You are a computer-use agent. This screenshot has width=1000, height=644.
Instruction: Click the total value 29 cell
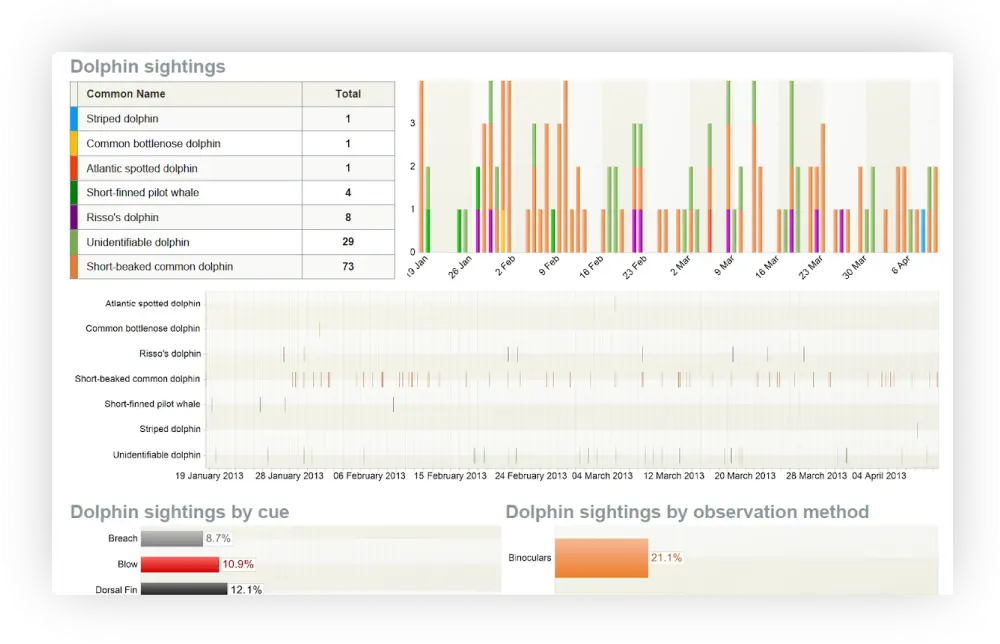tap(348, 242)
